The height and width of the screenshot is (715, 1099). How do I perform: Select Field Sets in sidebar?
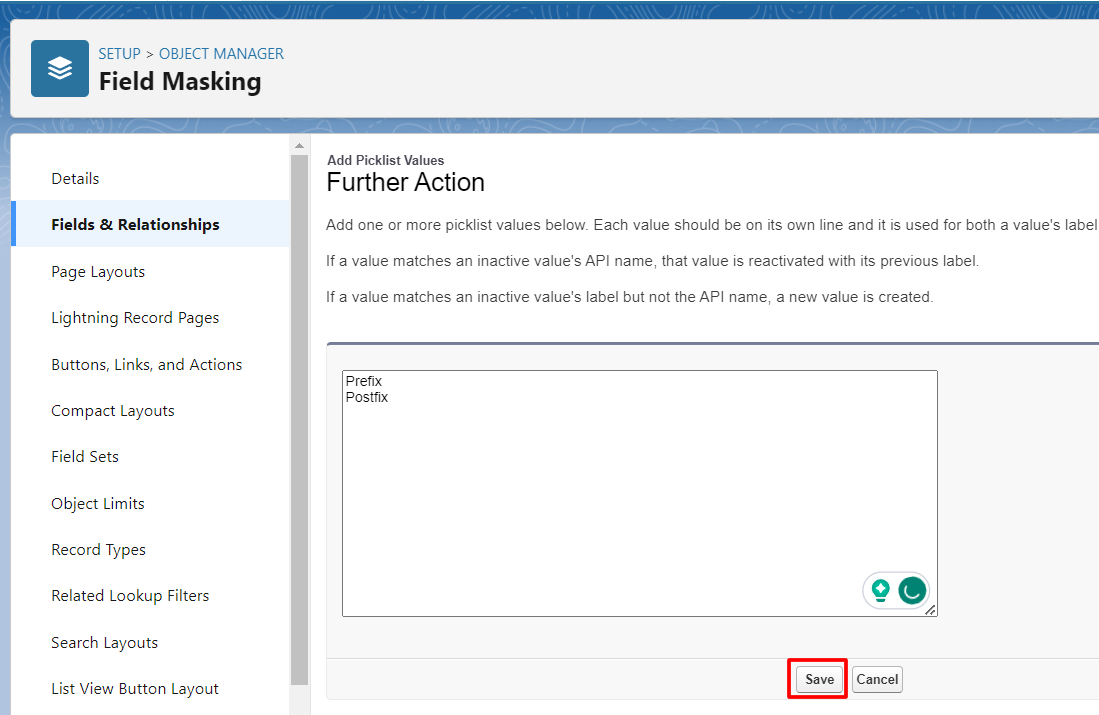point(85,457)
